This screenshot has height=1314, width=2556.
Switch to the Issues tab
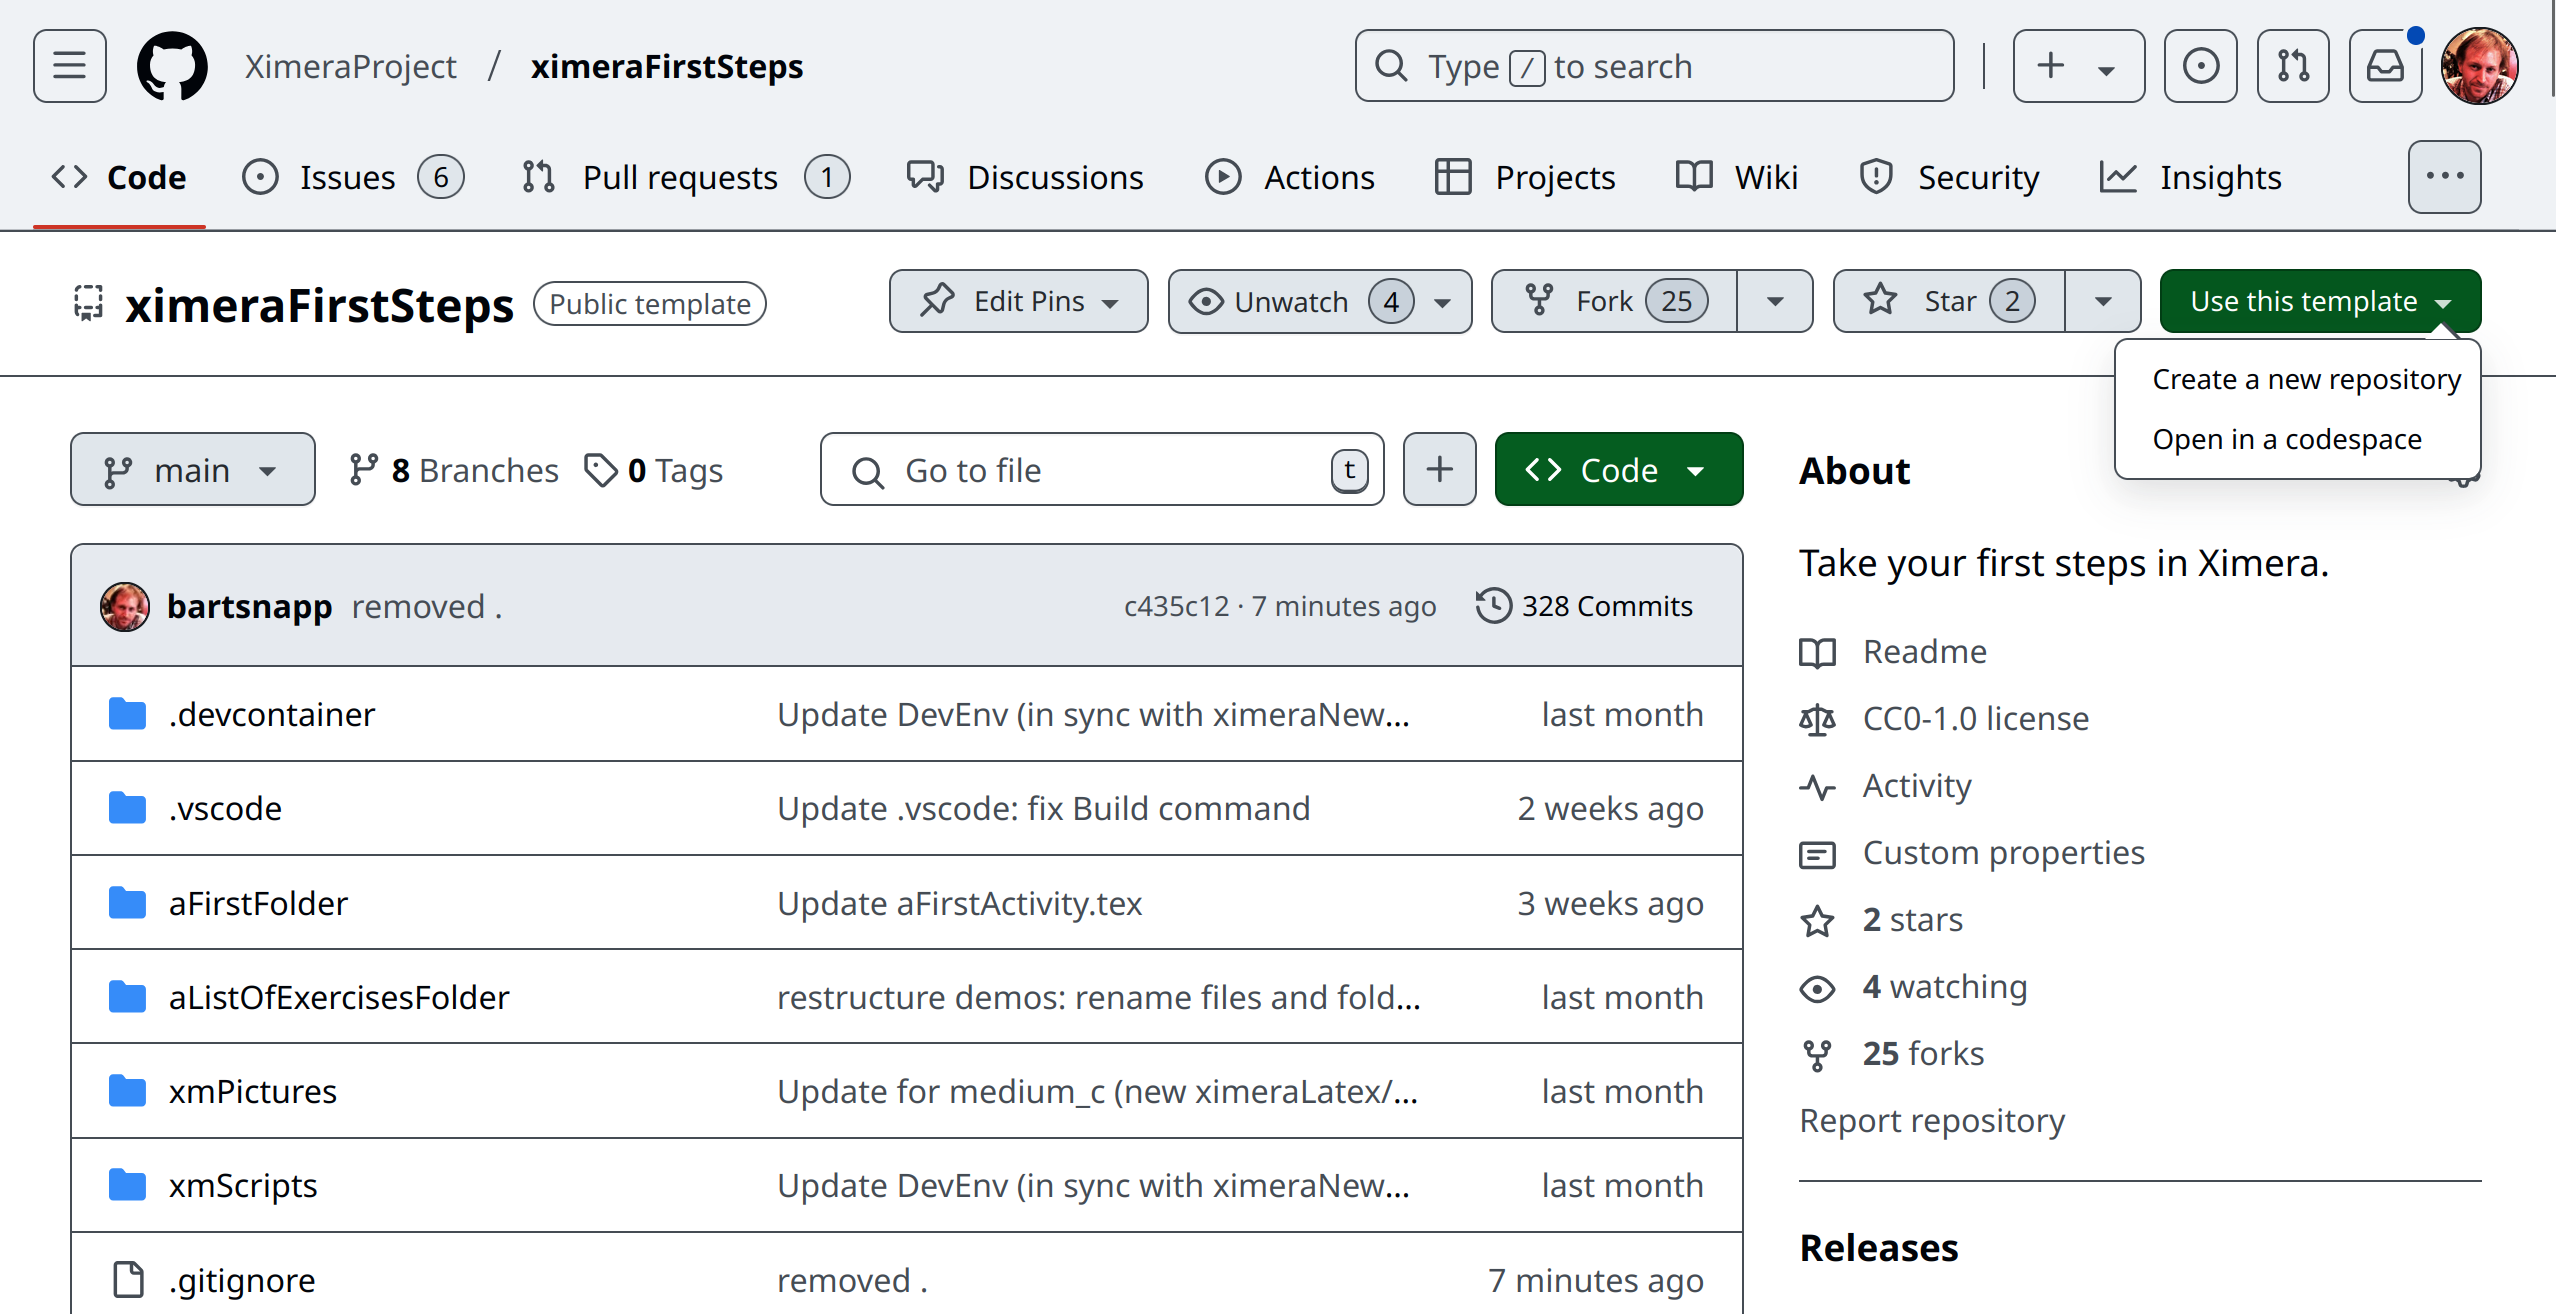(348, 177)
